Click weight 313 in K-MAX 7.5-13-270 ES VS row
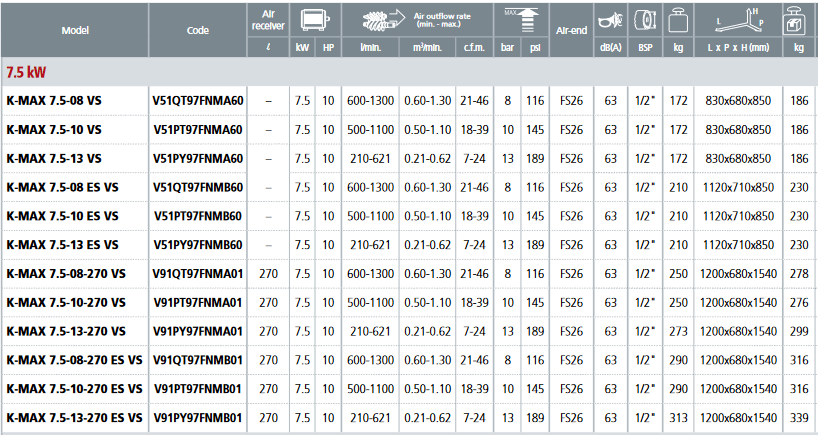 pyautogui.click(x=678, y=418)
